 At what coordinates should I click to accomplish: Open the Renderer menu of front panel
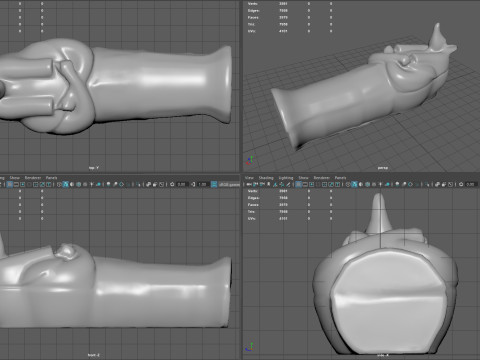tap(33, 178)
